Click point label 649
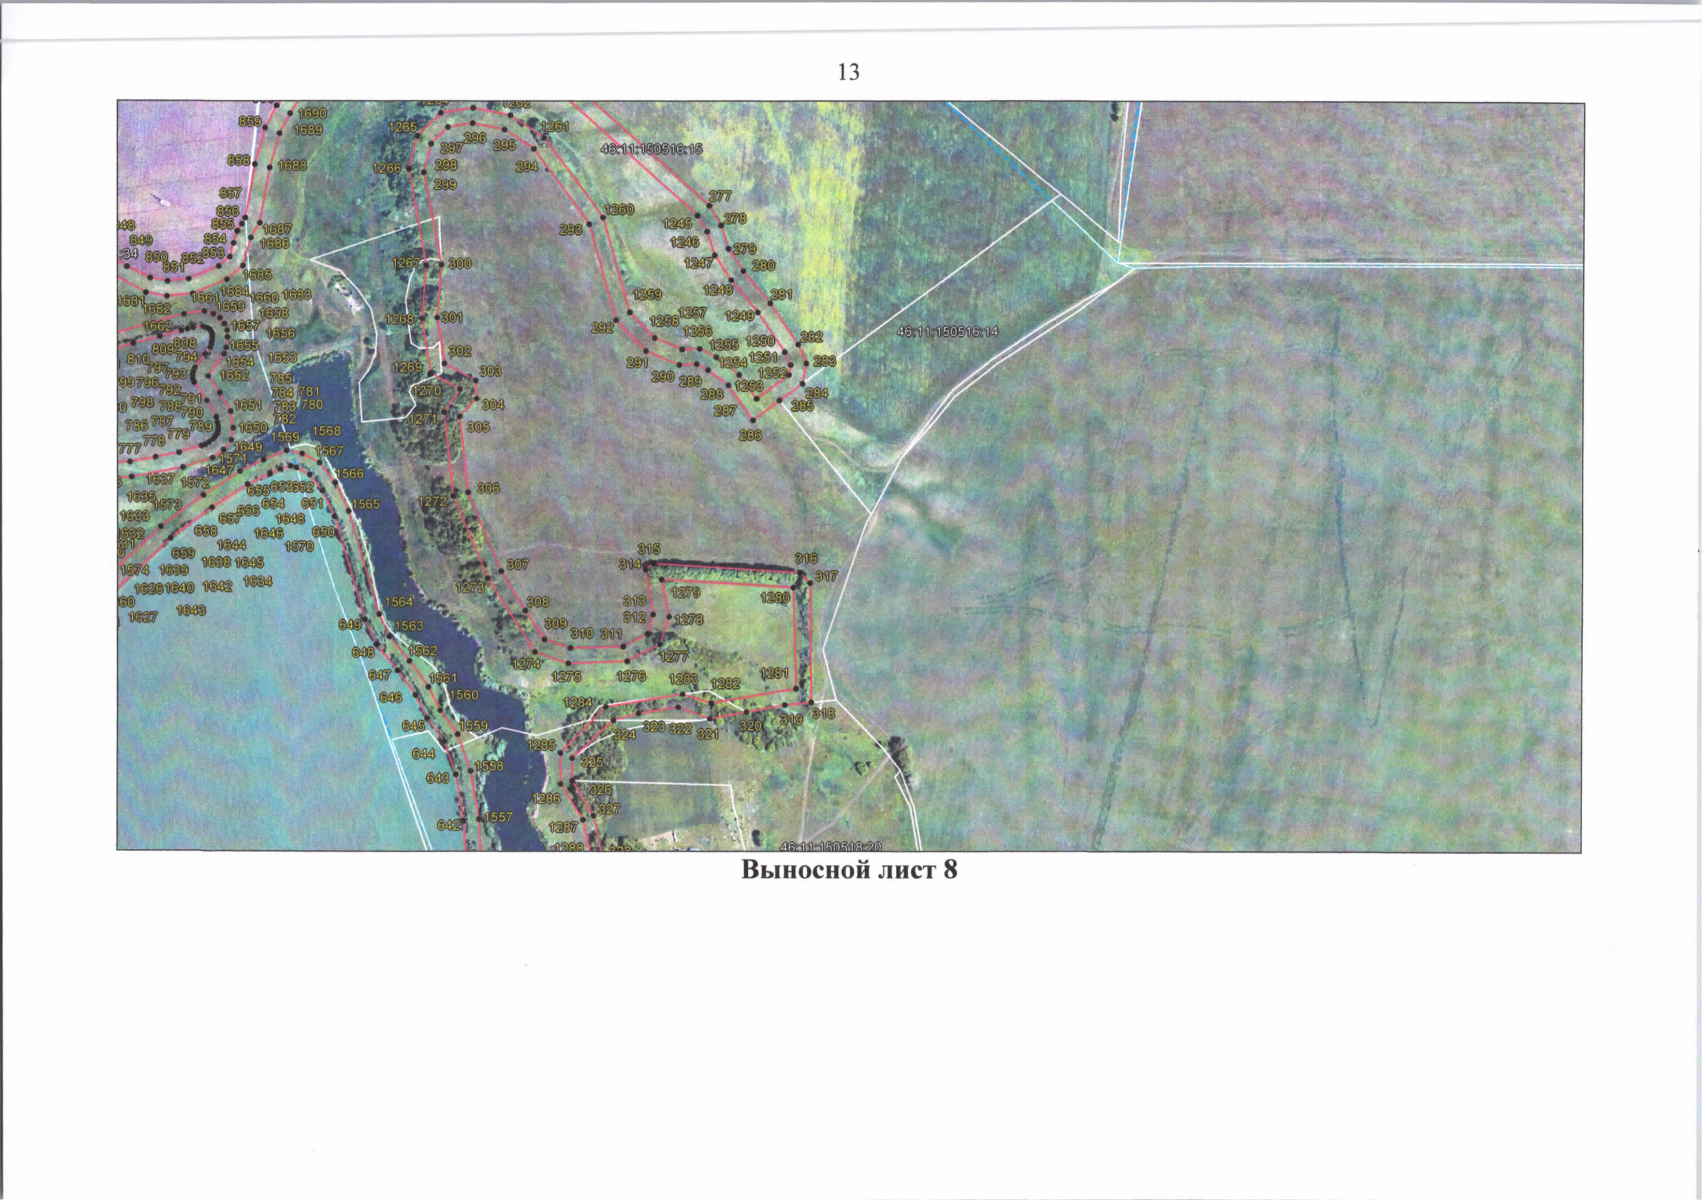 coord(349,624)
